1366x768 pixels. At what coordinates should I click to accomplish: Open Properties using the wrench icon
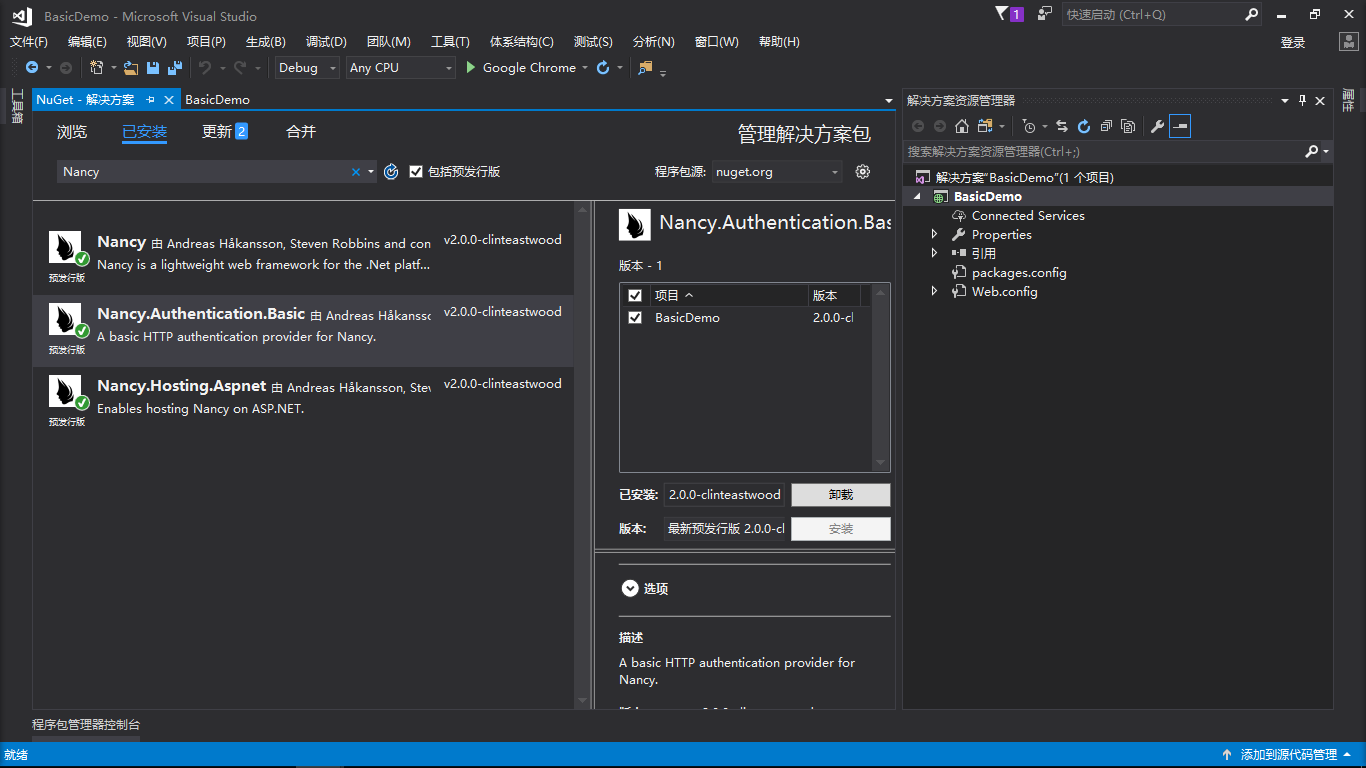point(1157,126)
